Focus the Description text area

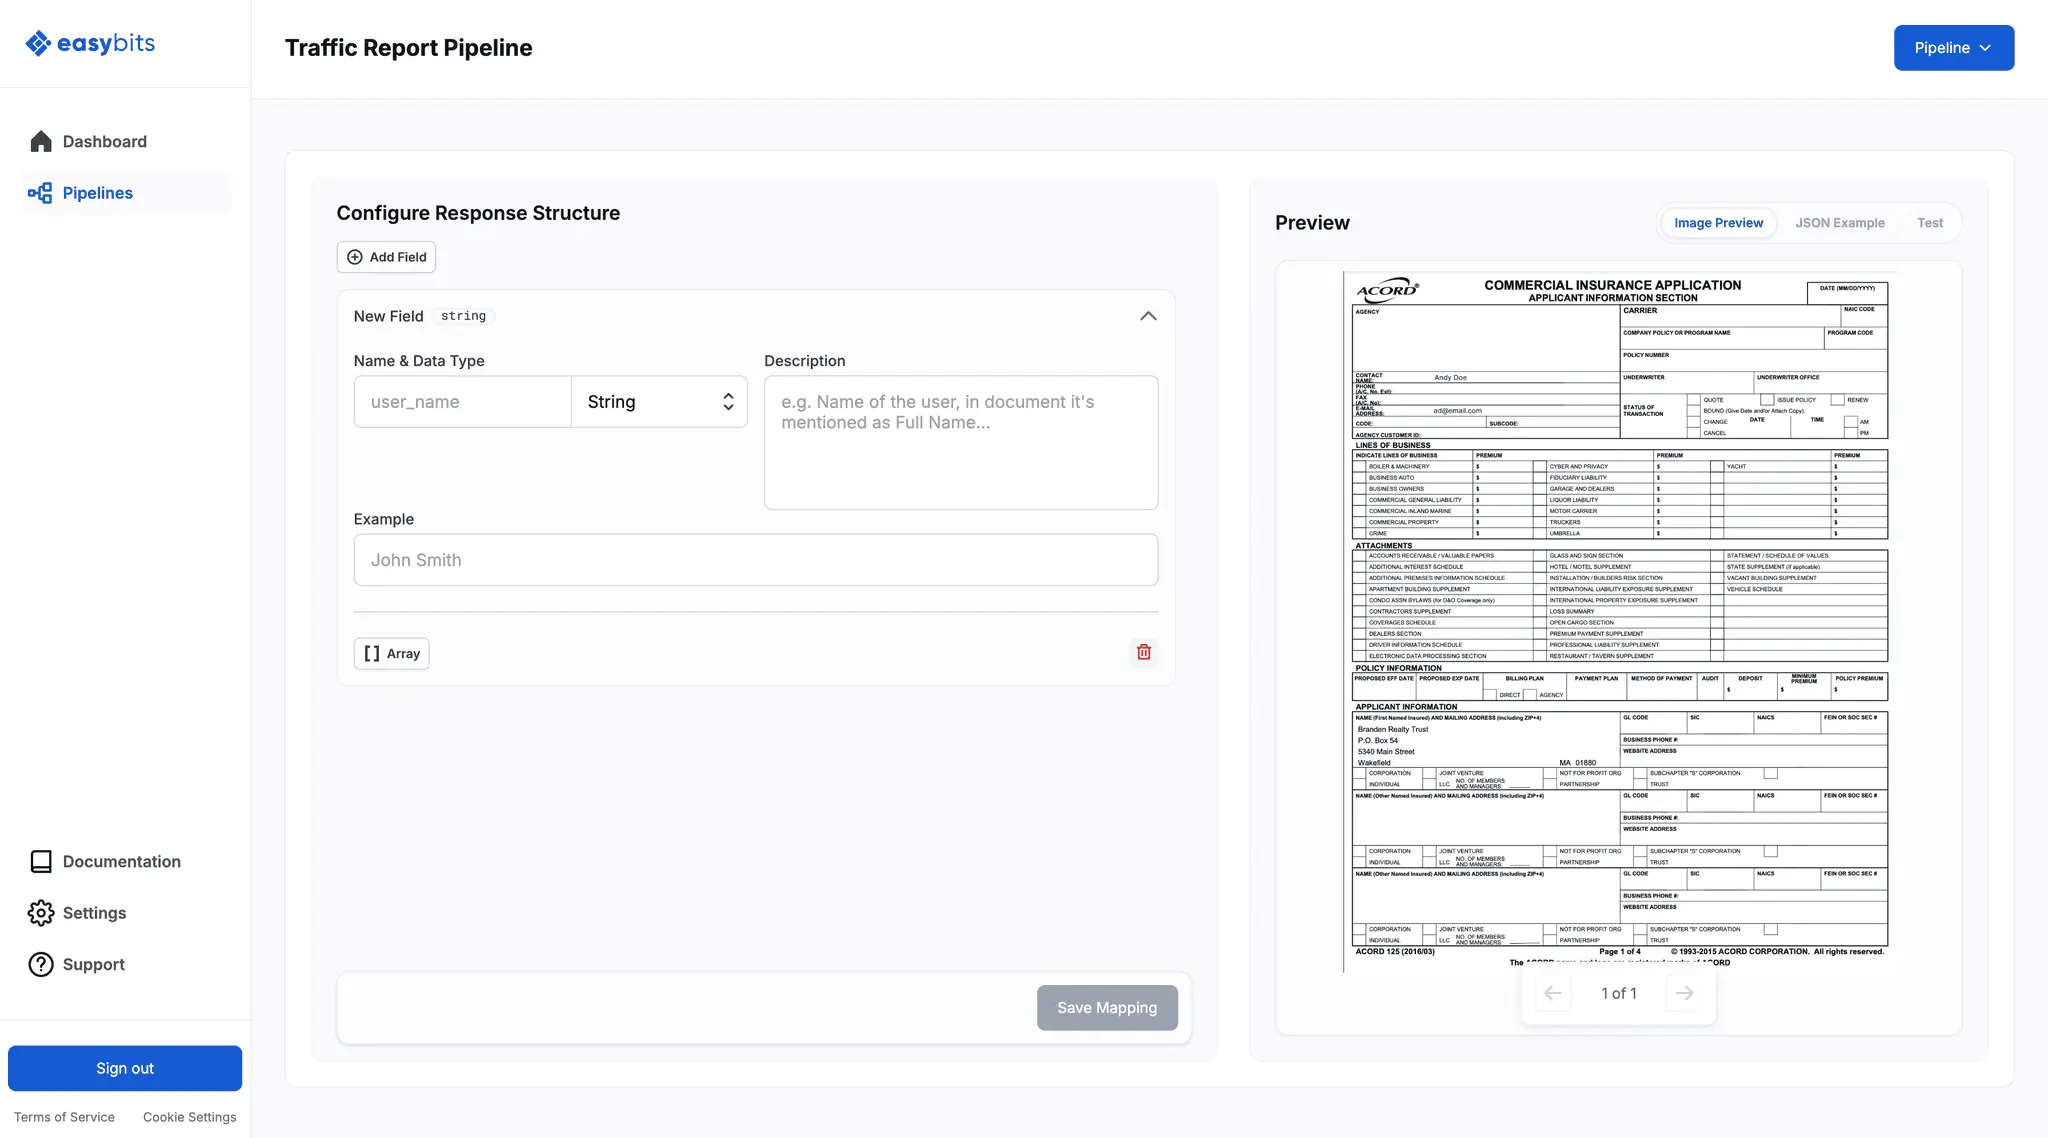click(961, 442)
